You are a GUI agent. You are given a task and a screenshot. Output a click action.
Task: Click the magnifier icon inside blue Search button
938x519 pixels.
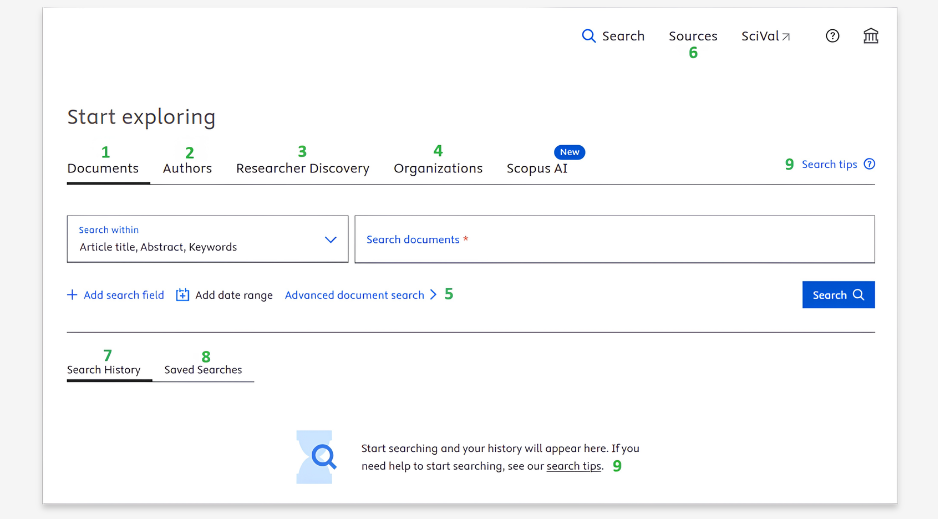pos(858,295)
